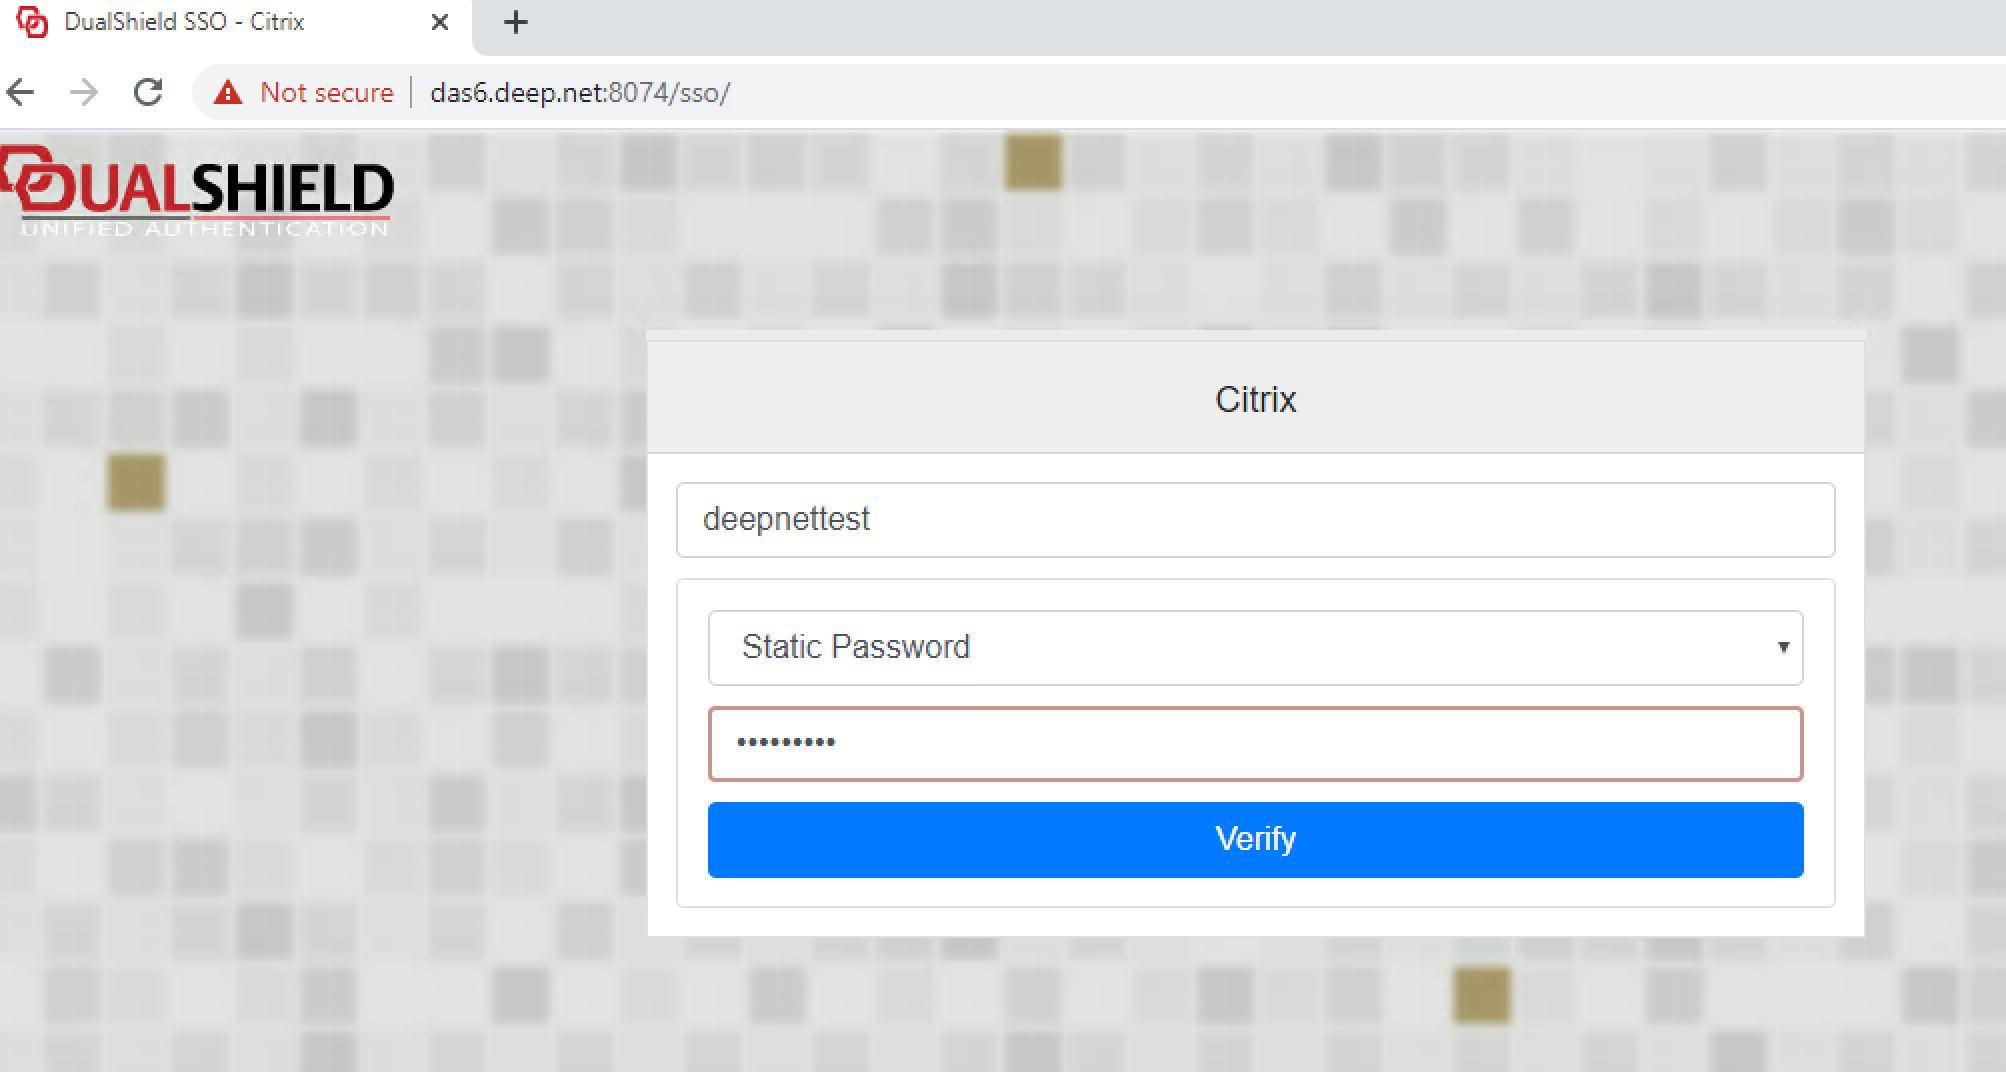Screen dimensions: 2006x1072
Task: Click the username field containing deepnettest
Action: 1255,520
